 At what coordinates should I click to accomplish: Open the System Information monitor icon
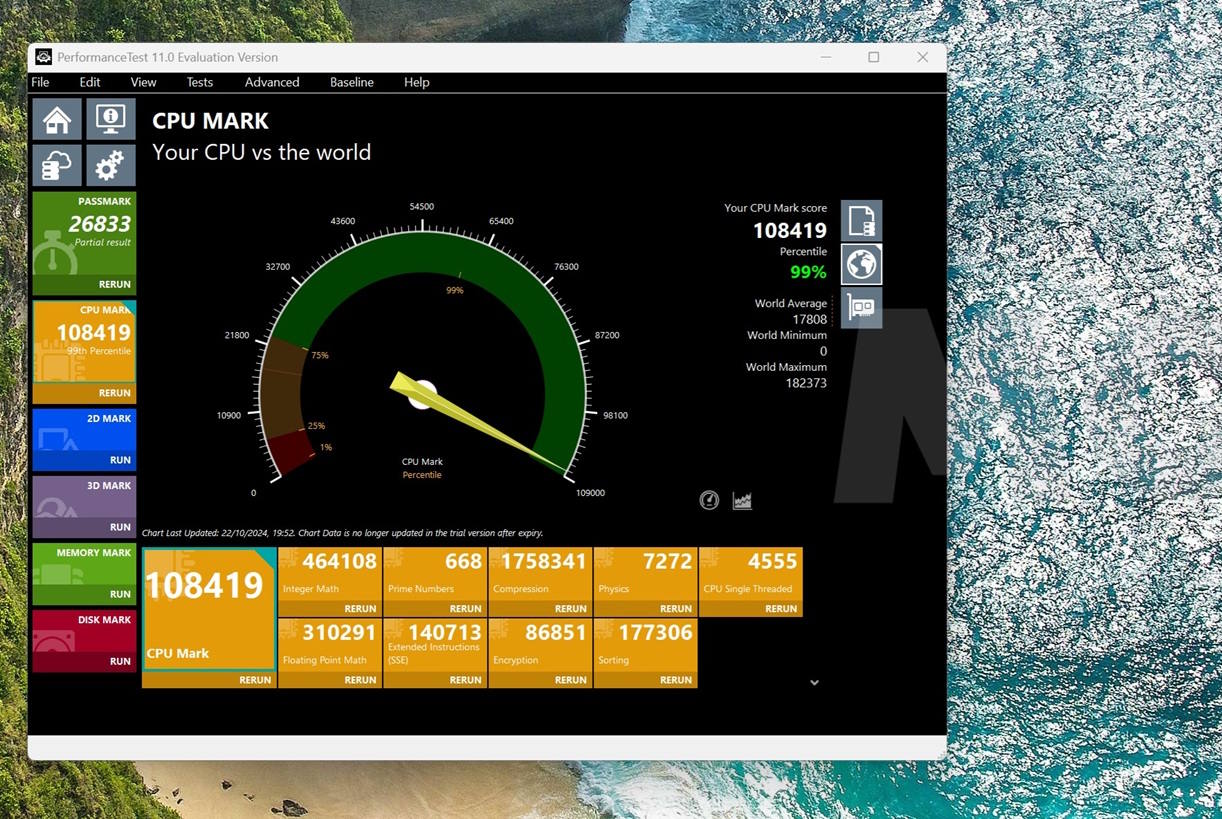click(110, 119)
